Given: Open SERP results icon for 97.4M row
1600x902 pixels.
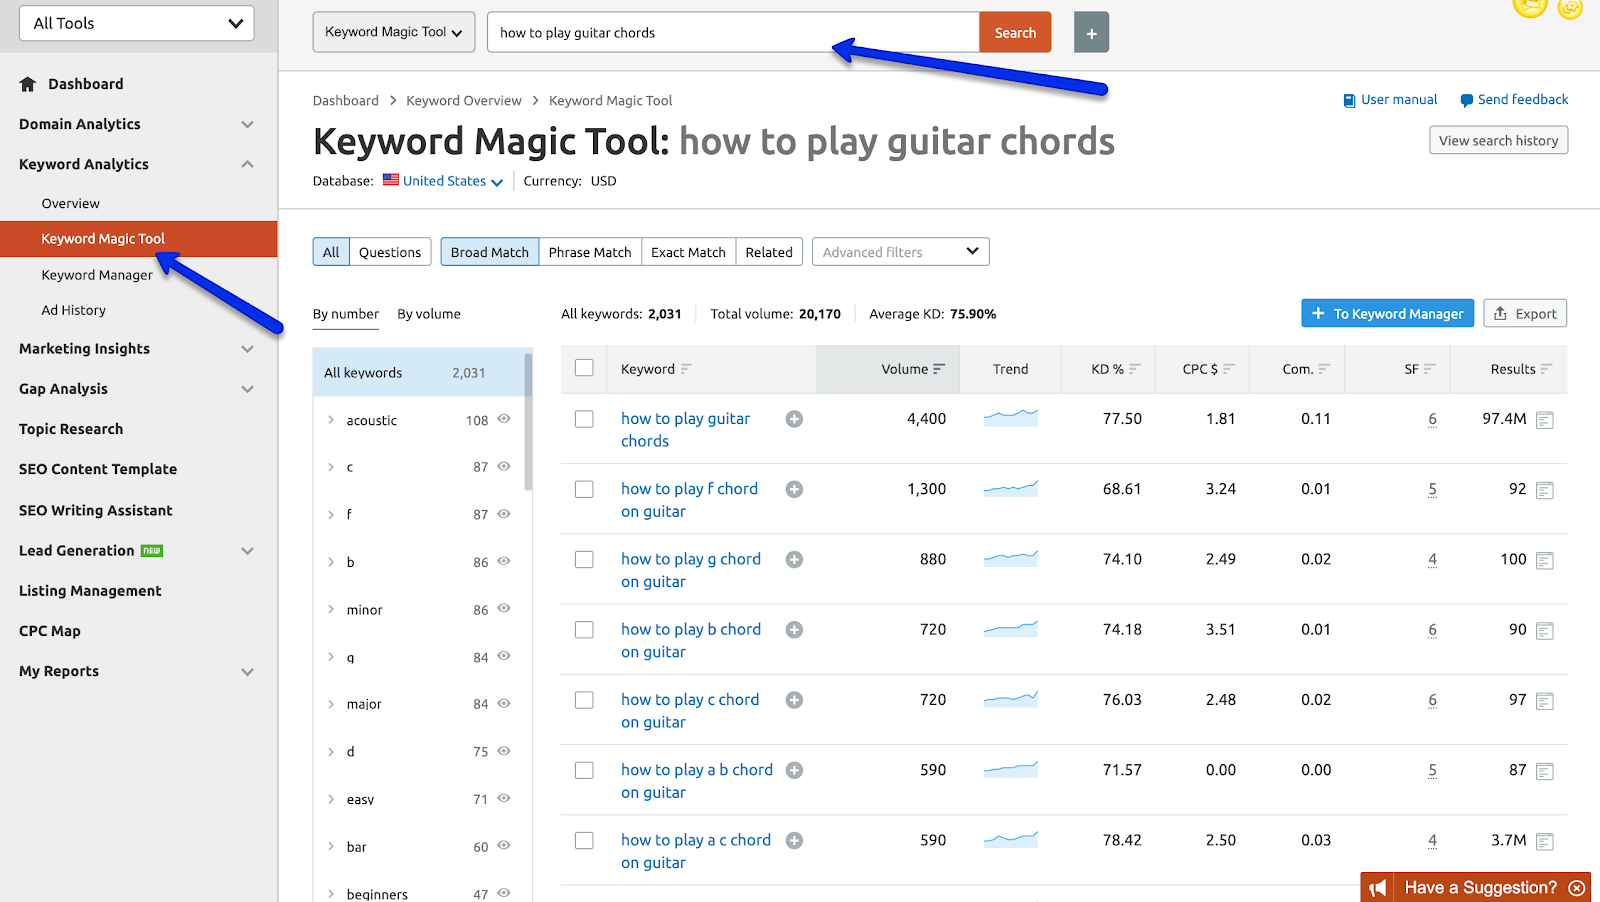Looking at the screenshot, I should click(x=1545, y=420).
